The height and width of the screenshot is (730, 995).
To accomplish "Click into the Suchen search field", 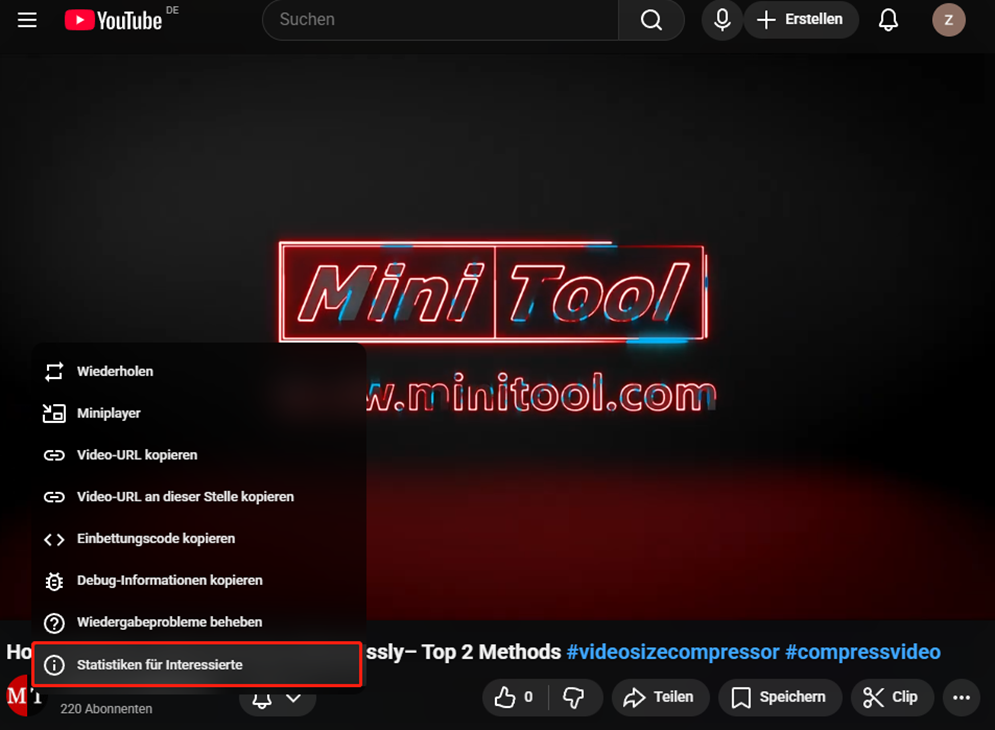I will click(440, 20).
